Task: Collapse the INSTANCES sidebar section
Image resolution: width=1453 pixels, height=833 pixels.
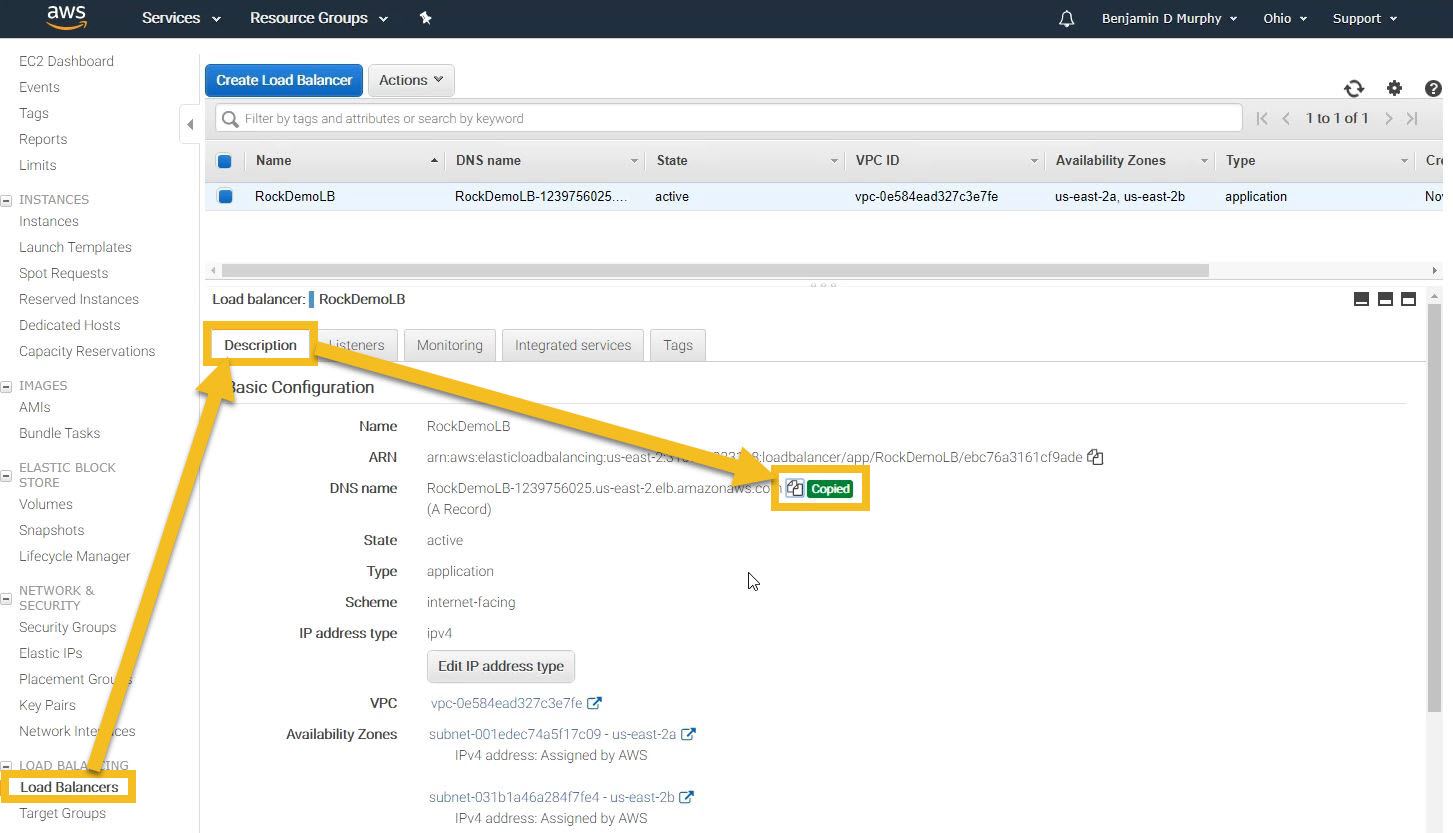Action: 7,200
